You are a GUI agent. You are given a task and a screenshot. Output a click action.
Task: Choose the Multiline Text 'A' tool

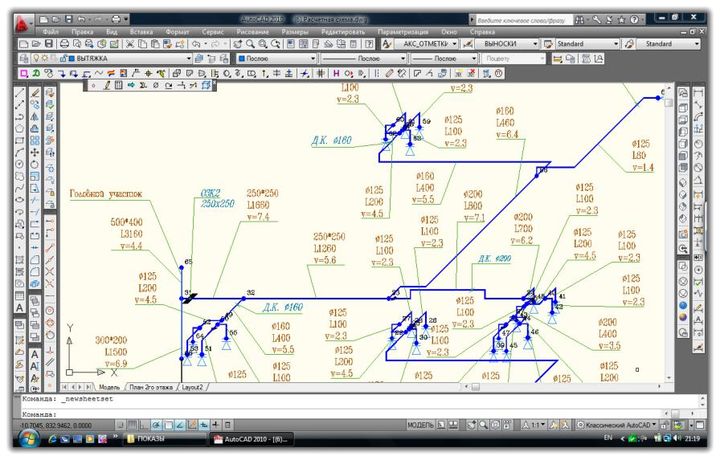[19, 308]
